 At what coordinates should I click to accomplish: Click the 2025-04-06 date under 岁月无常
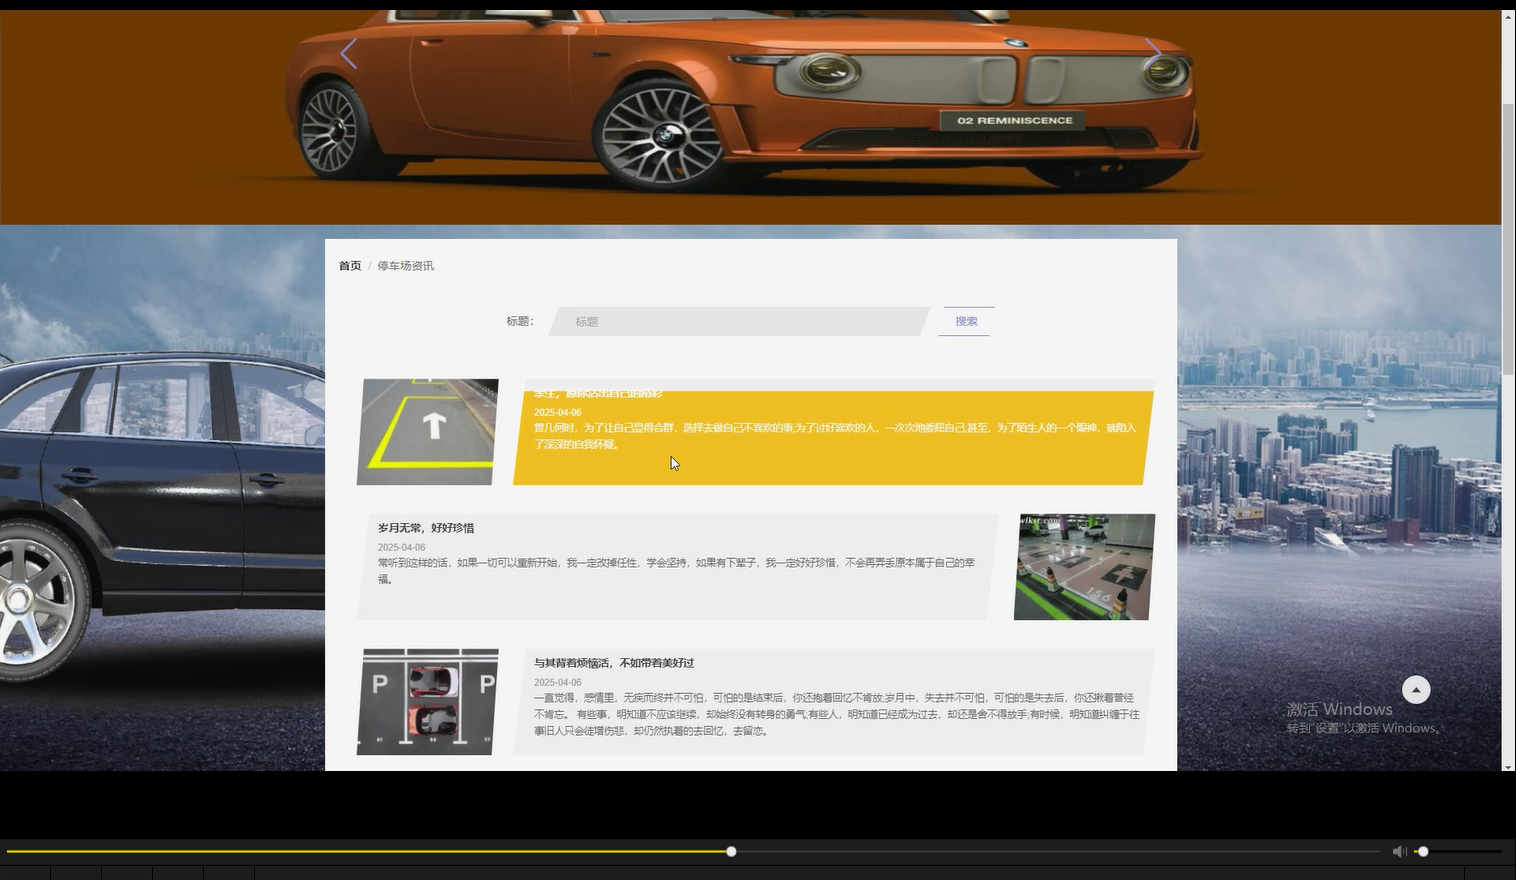pos(401,547)
